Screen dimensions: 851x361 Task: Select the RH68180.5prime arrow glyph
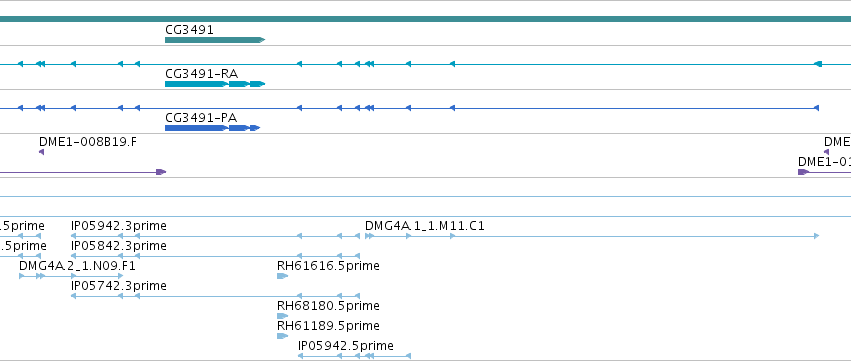pyautogui.click(x=282, y=315)
